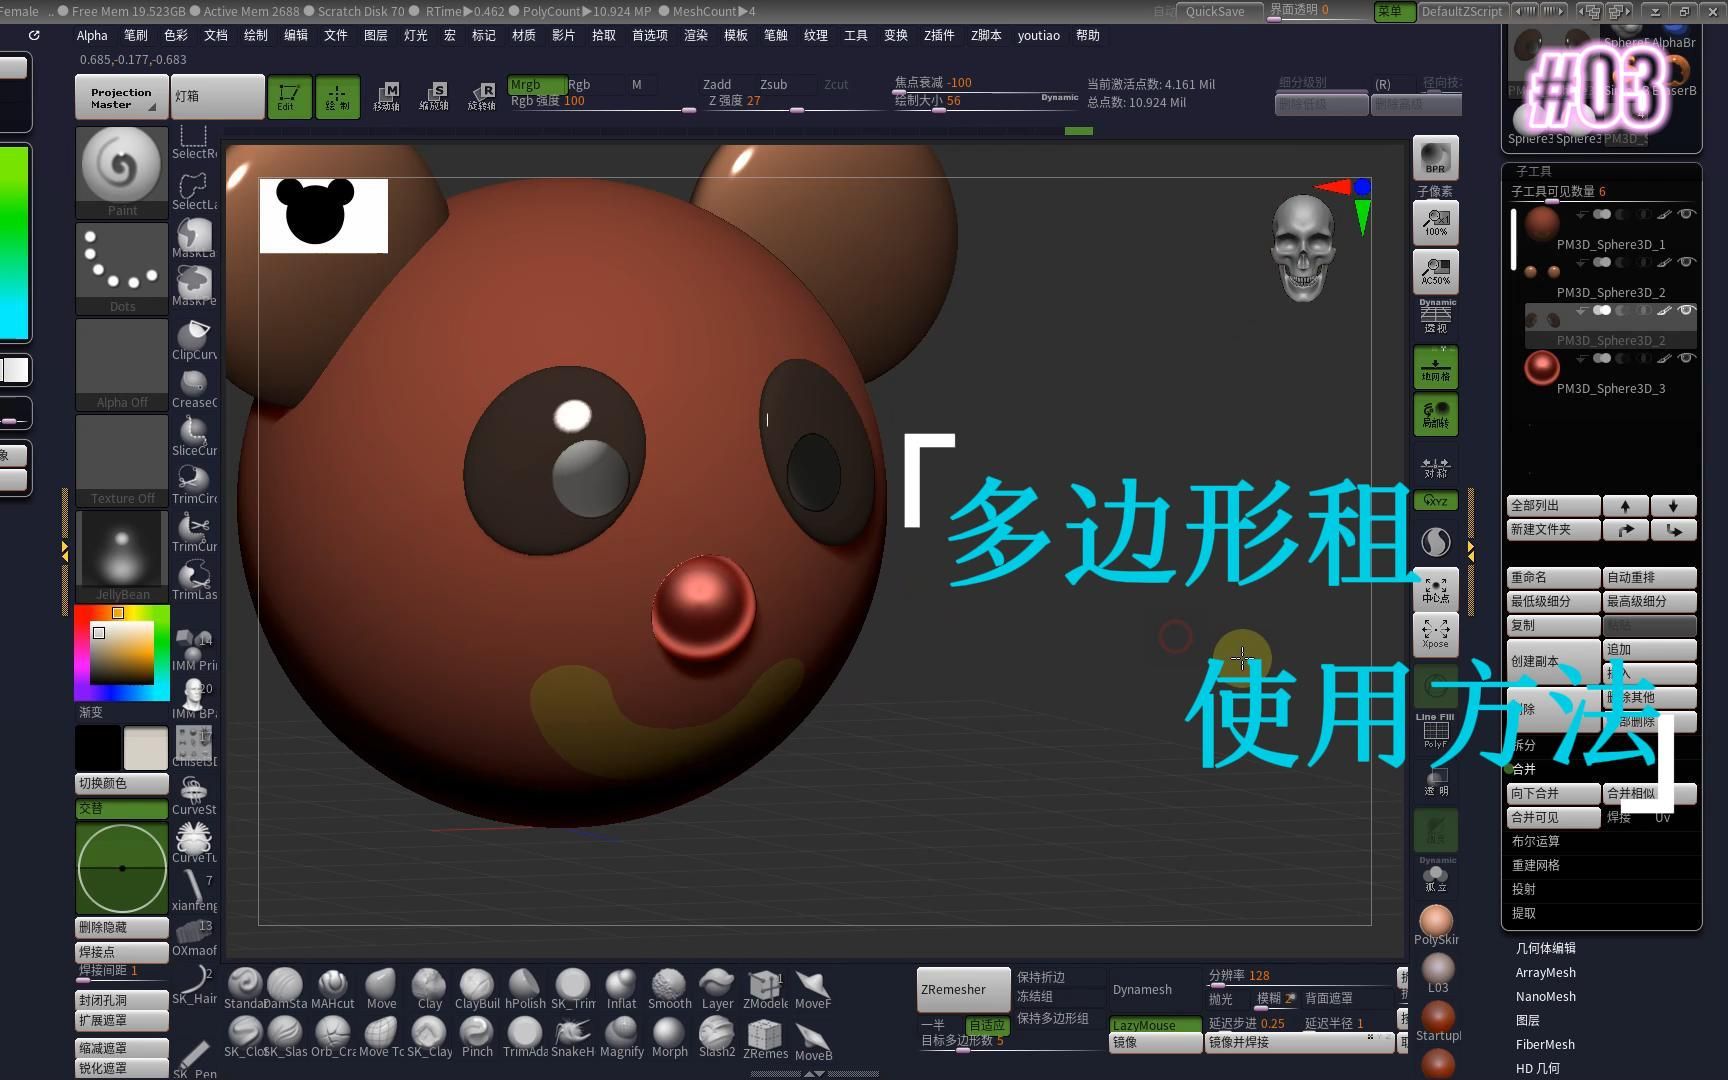Viewport: 1728px width, 1080px height.
Task: Select the Smooth brush
Action: point(668,985)
